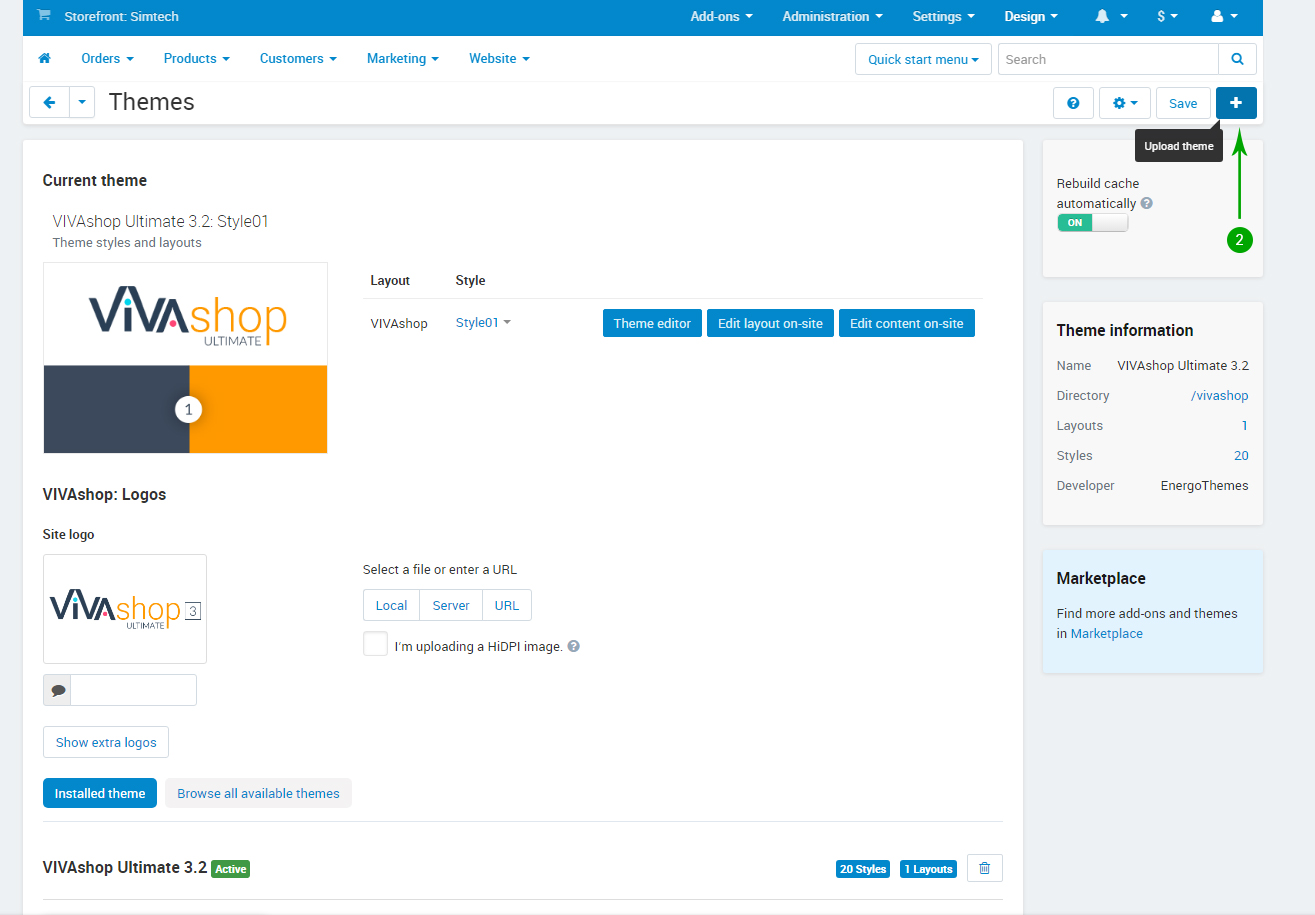
Task: Open the Quick start menu dropdown
Action: click(923, 59)
